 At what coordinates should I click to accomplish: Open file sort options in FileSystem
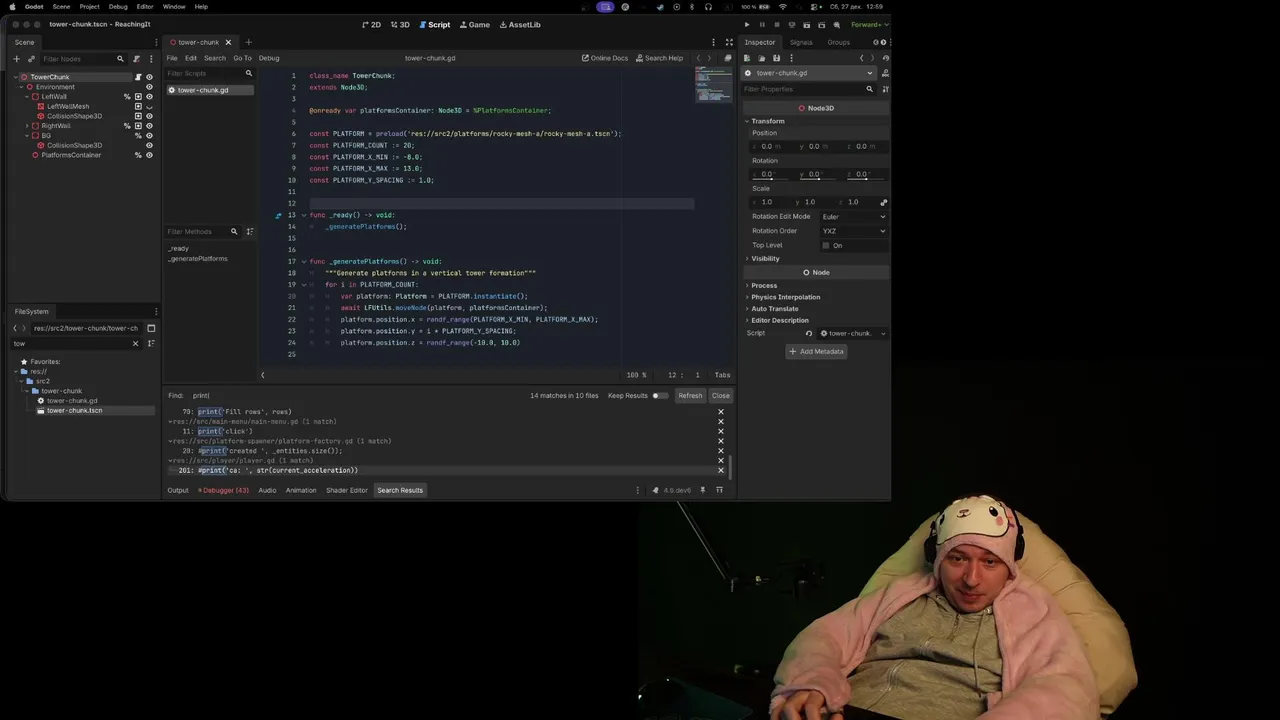click(x=151, y=344)
